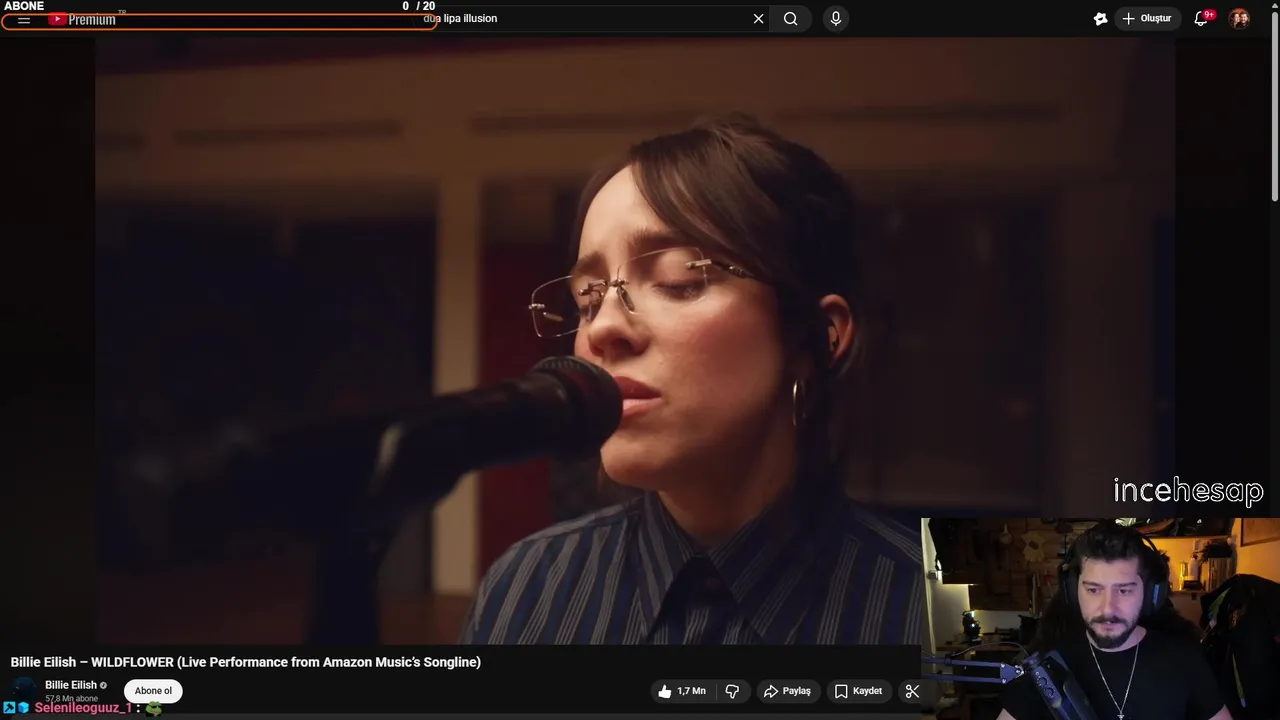Open the Billie Eilish channel avatar
This screenshot has width=1280, height=720.
tap(24, 690)
